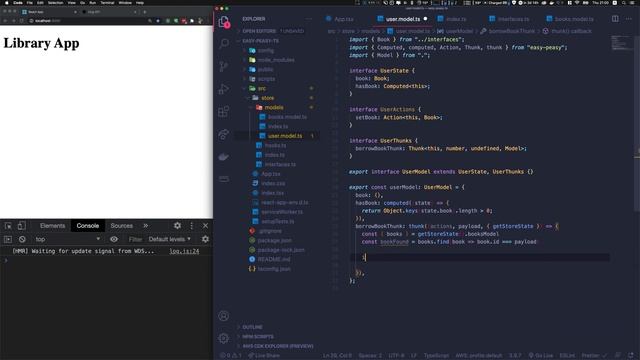Collapse the store folder
This screenshot has height=360, width=640.
(x=267, y=98)
